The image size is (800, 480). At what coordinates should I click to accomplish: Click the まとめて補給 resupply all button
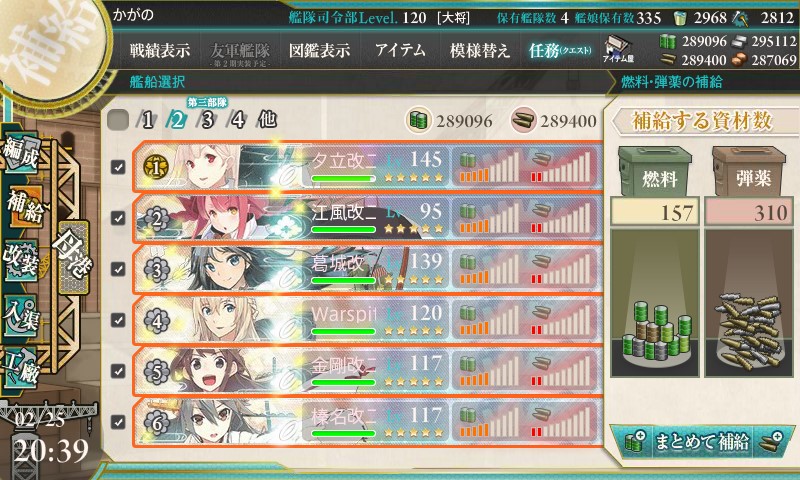point(702,441)
